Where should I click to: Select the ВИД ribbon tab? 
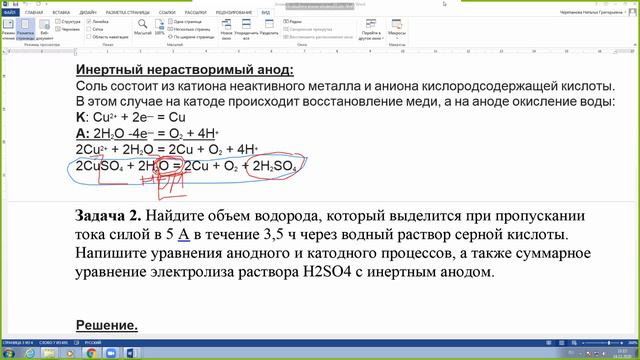[x=266, y=13]
